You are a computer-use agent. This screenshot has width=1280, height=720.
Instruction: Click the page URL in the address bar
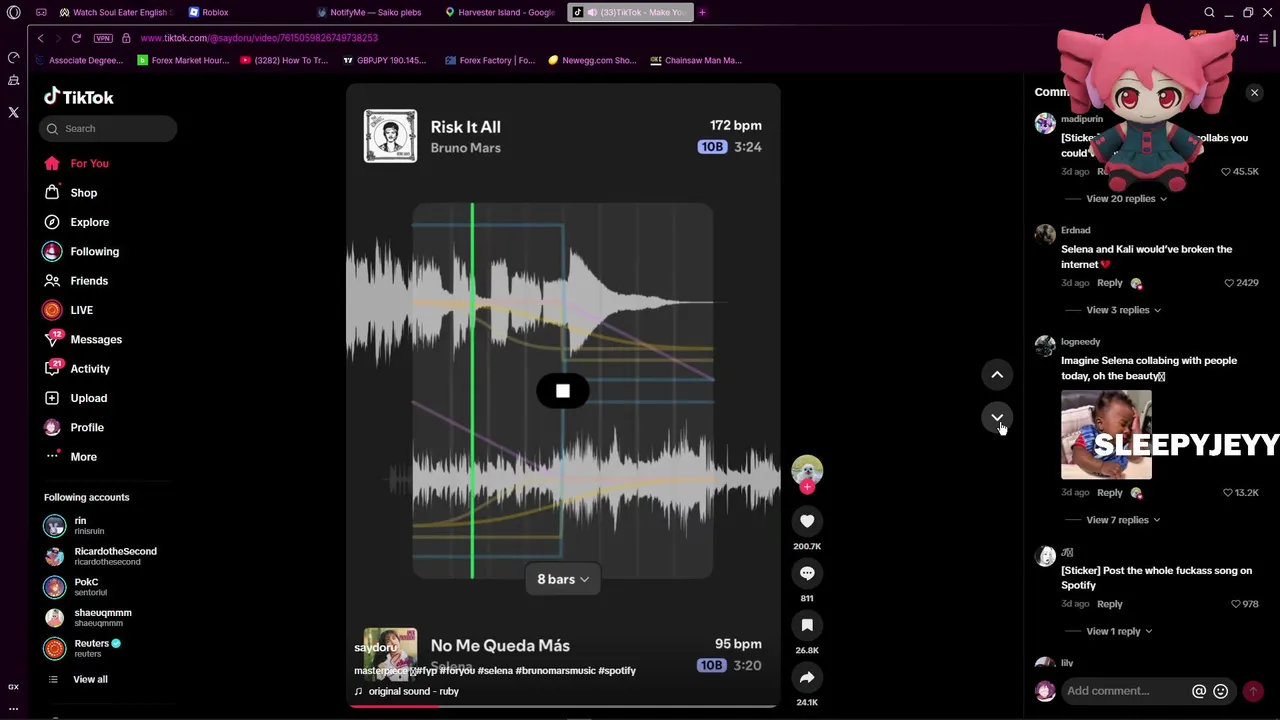[259, 38]
